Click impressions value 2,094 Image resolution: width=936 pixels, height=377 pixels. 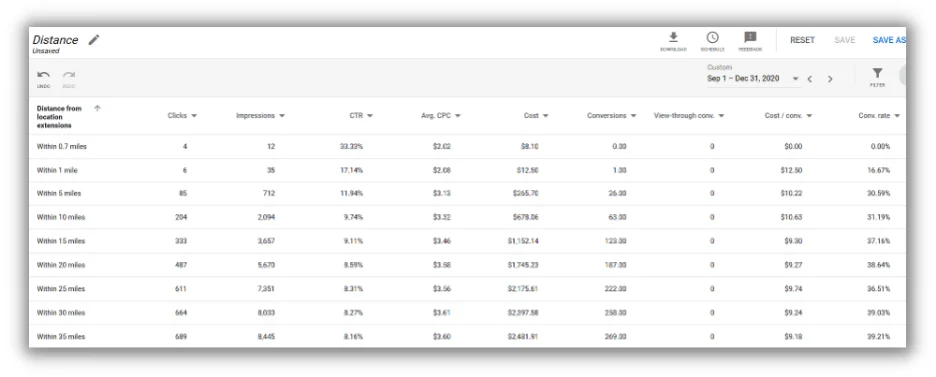click(x=266, y=218)
